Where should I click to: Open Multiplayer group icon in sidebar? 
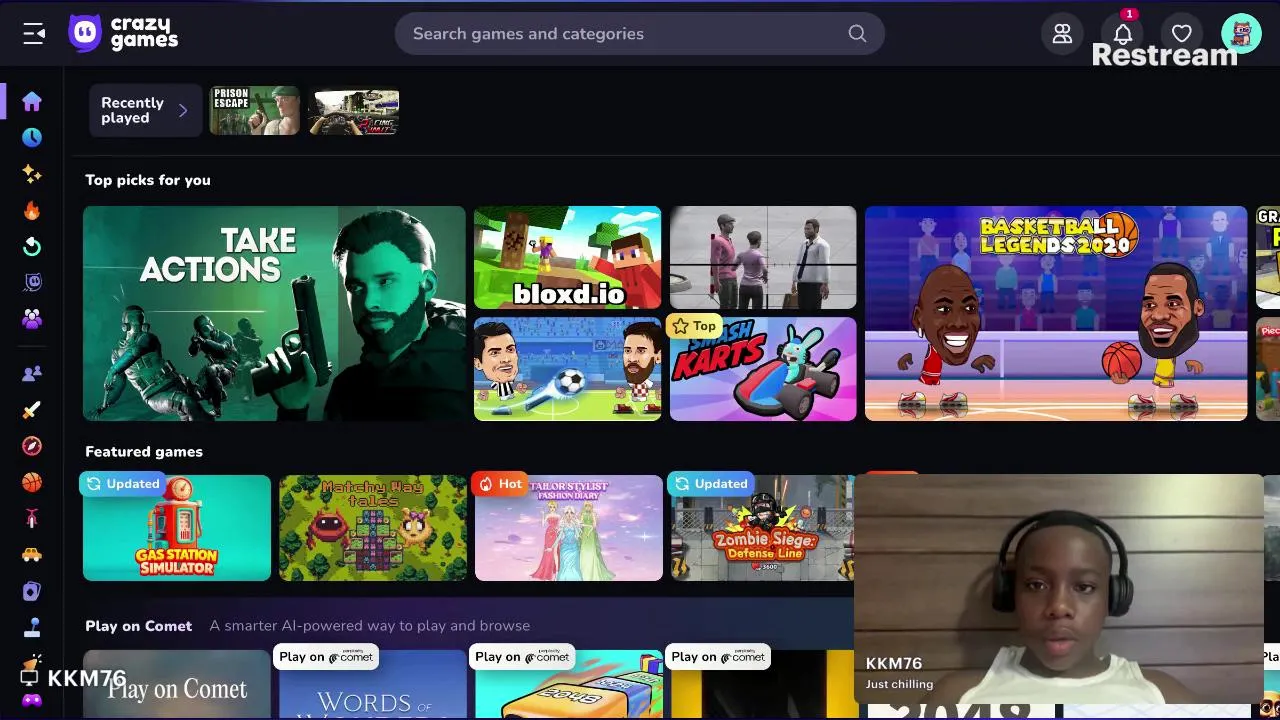32,319
